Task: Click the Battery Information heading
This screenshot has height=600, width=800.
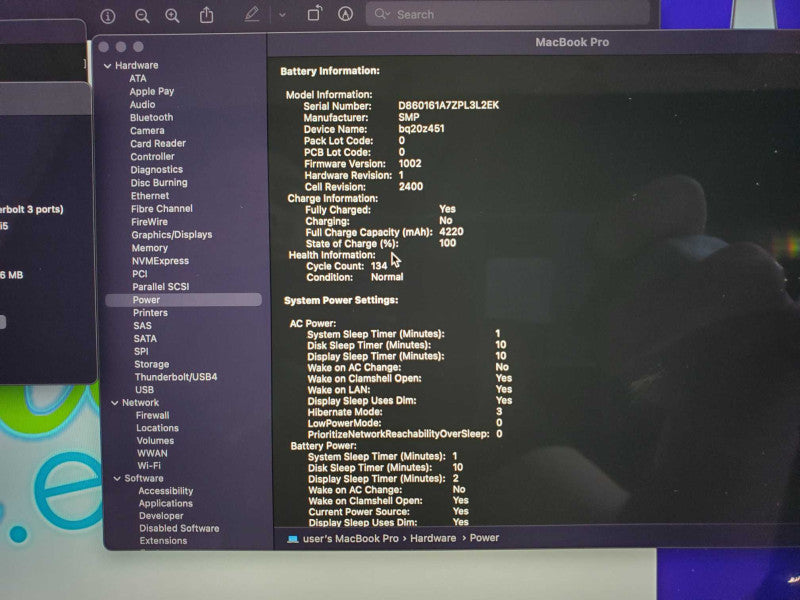Action: tap(330, 71)
